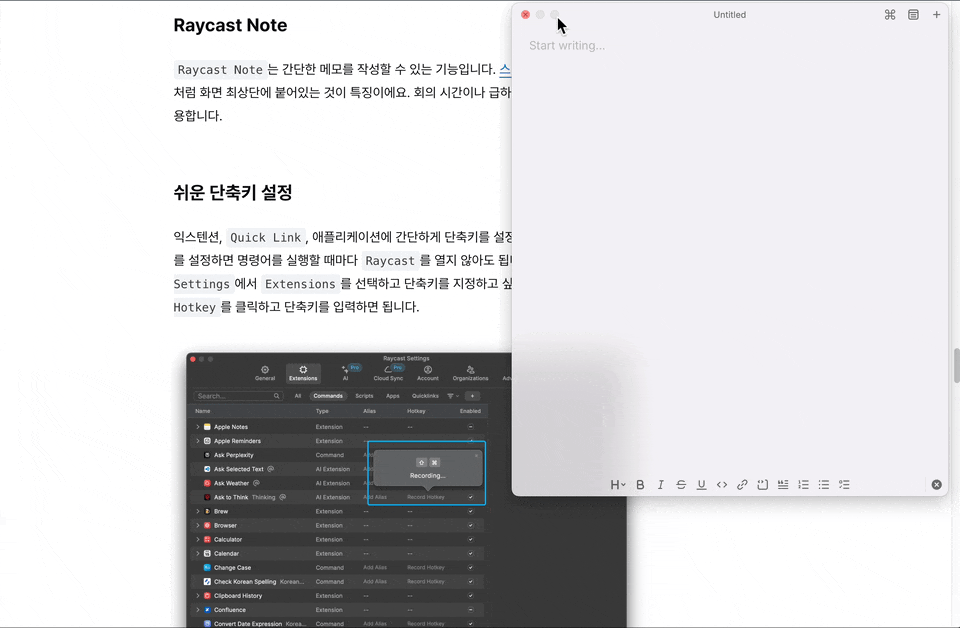The width and height of the screenshot is (960, 628).
Task: Apply underline formatting in the note toolbar
Action: (x=702, y=485)
